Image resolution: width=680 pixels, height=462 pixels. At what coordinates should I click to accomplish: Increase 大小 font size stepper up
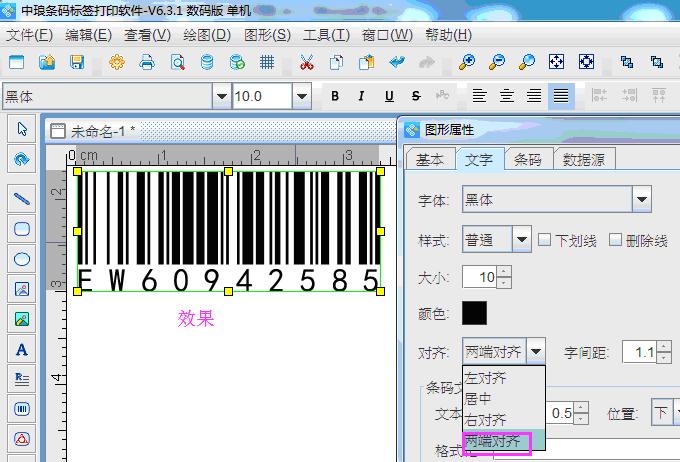tap(504, 272)
